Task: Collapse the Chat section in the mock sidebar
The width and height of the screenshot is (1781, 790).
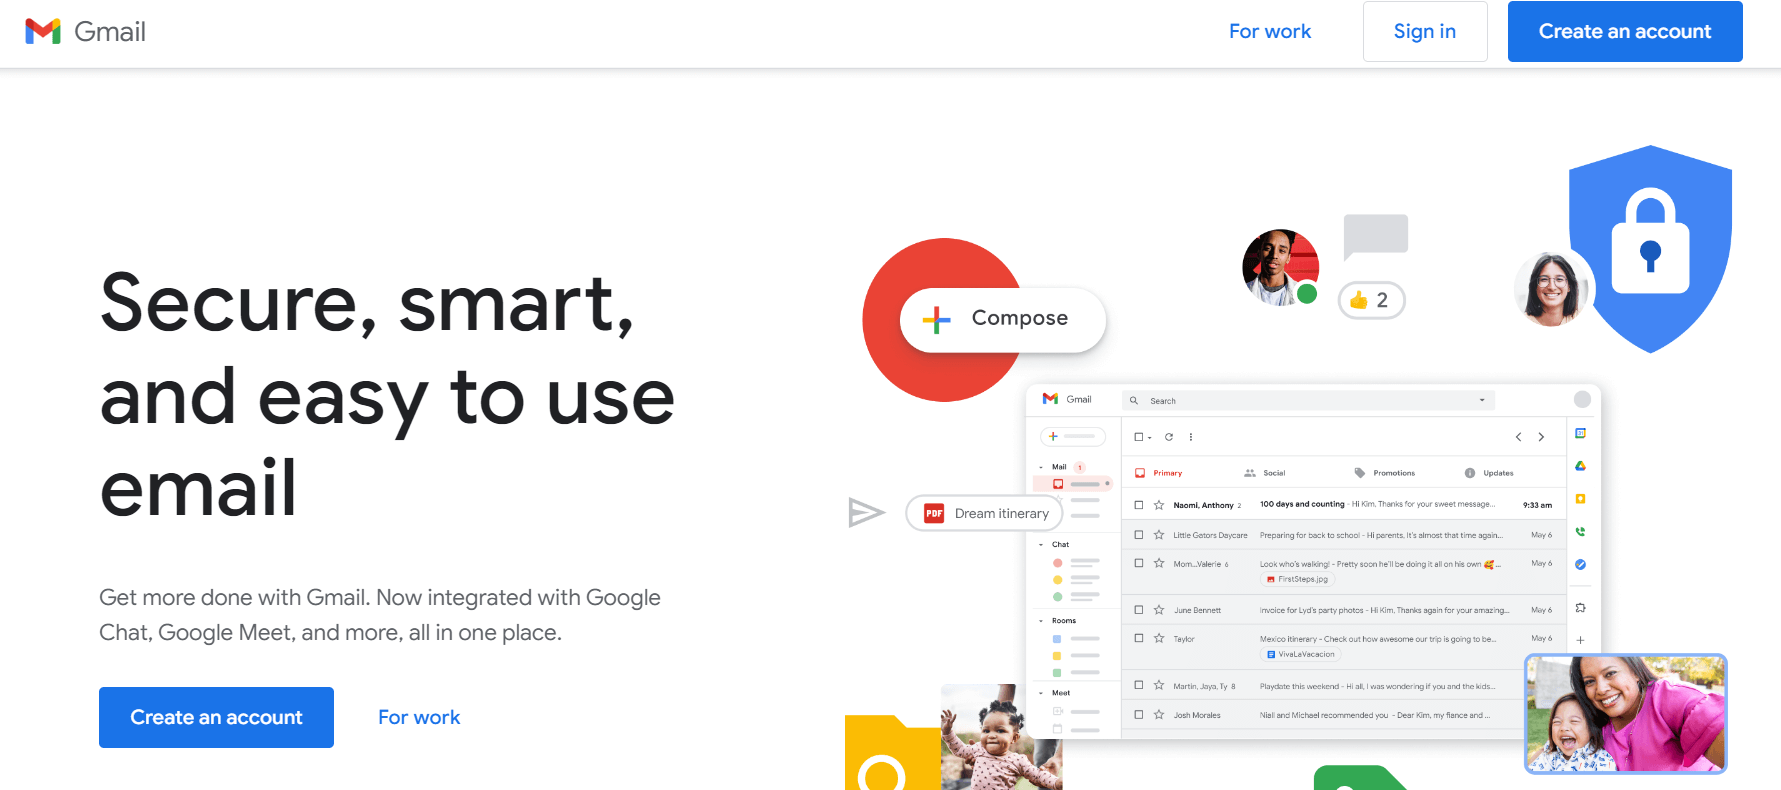Action: 1041,545
